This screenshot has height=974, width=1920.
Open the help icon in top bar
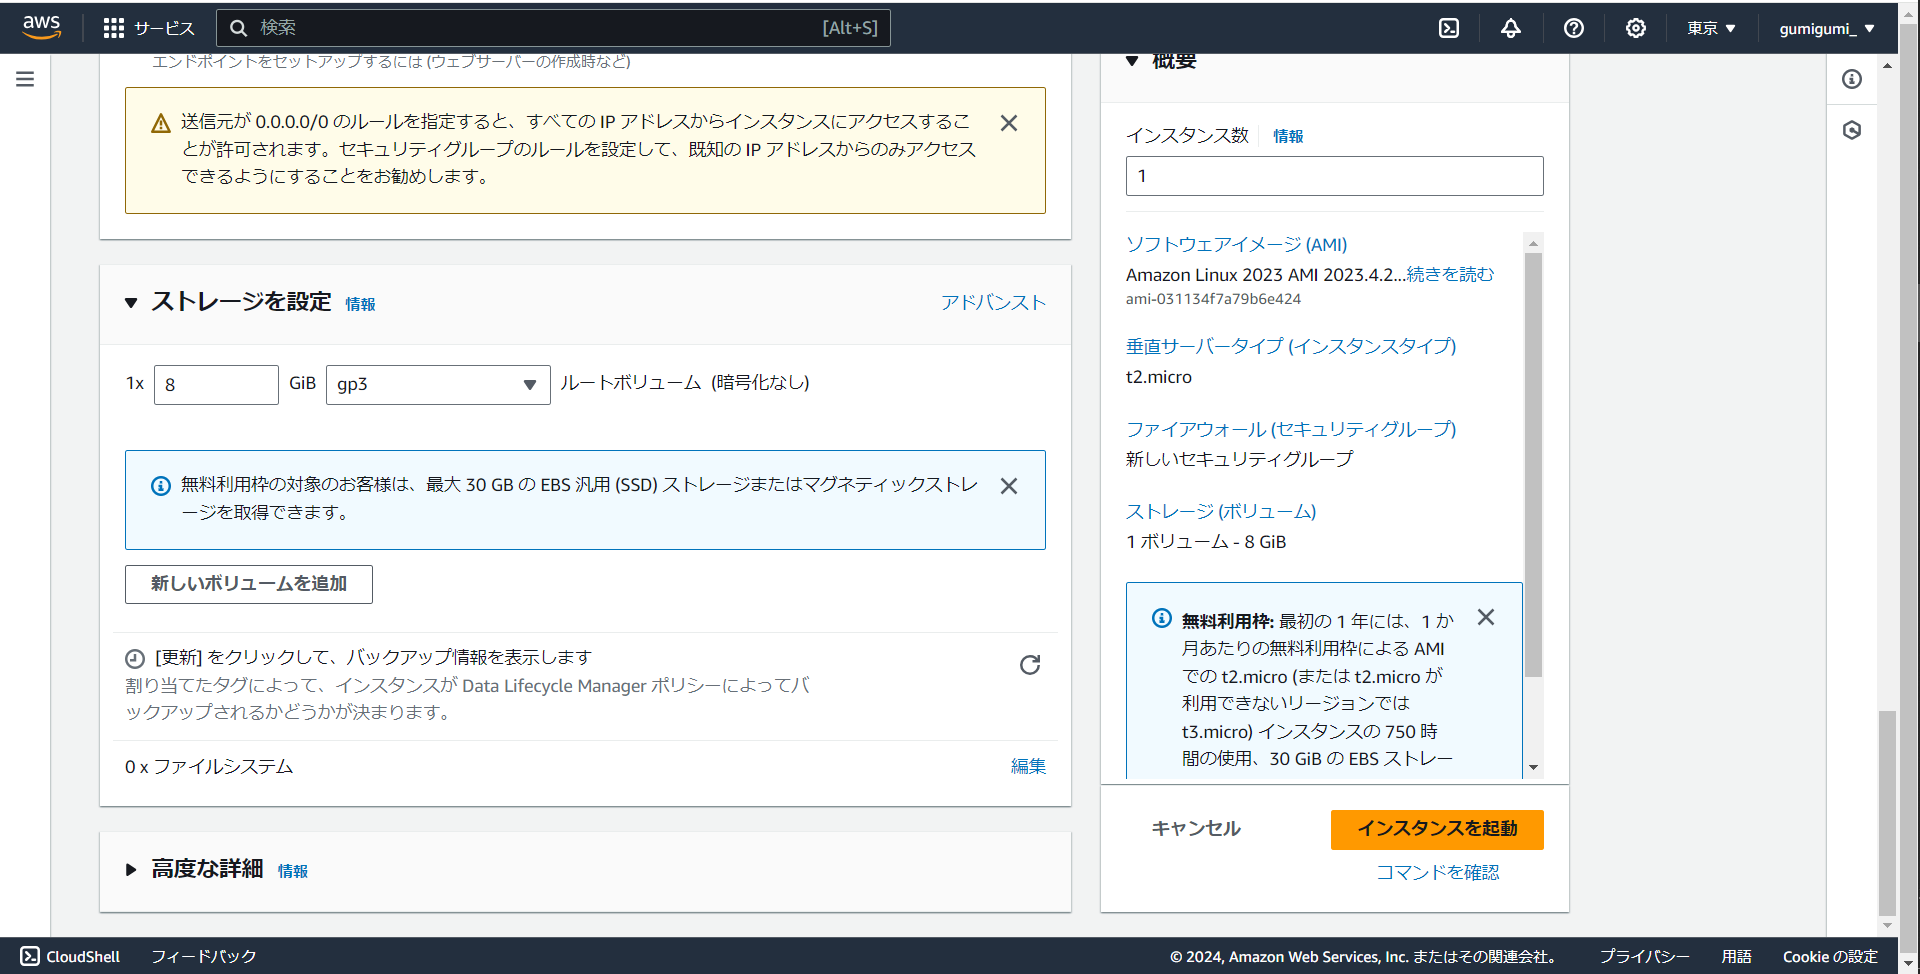1573,27
